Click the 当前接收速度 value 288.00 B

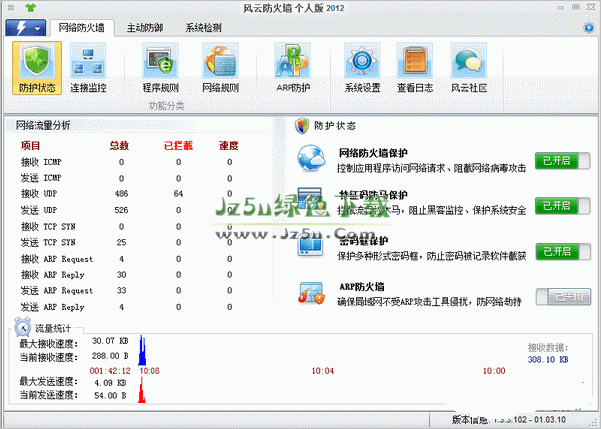point(110,356)
